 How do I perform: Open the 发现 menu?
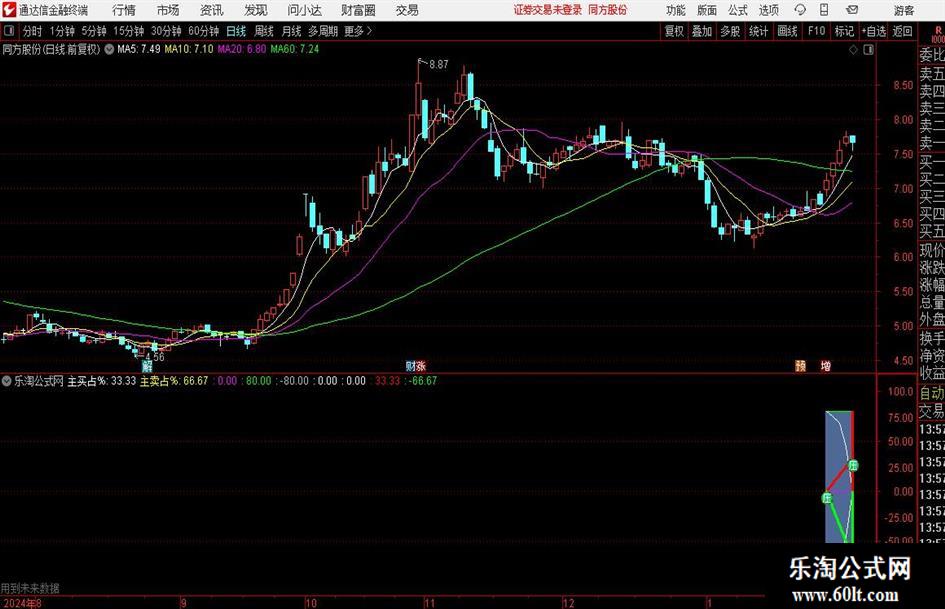256,10
